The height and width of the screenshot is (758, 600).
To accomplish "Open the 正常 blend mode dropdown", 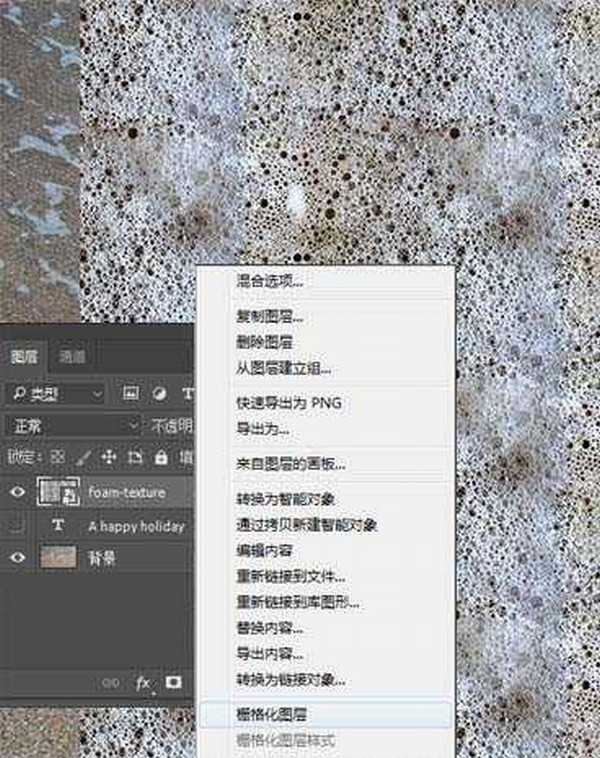I will pyautogui.click(x=74, y=426).
